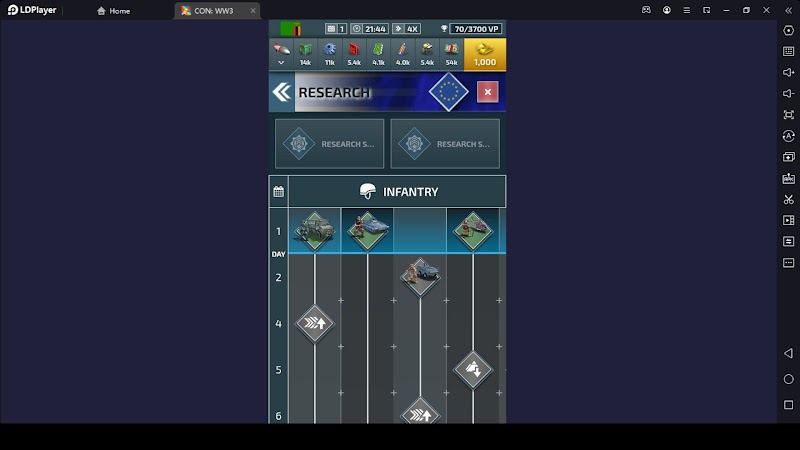This screenshot has width=800, height=450.
Task: Open the Infantry category header
Action: click(397, 192)
